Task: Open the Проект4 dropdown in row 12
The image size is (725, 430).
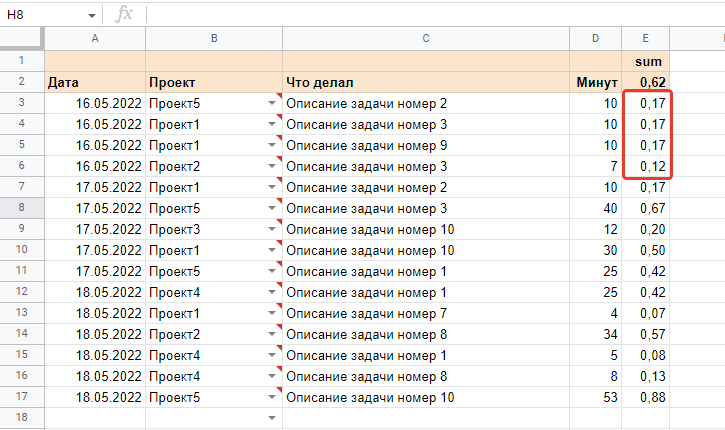Action: (x=272, y=292)
